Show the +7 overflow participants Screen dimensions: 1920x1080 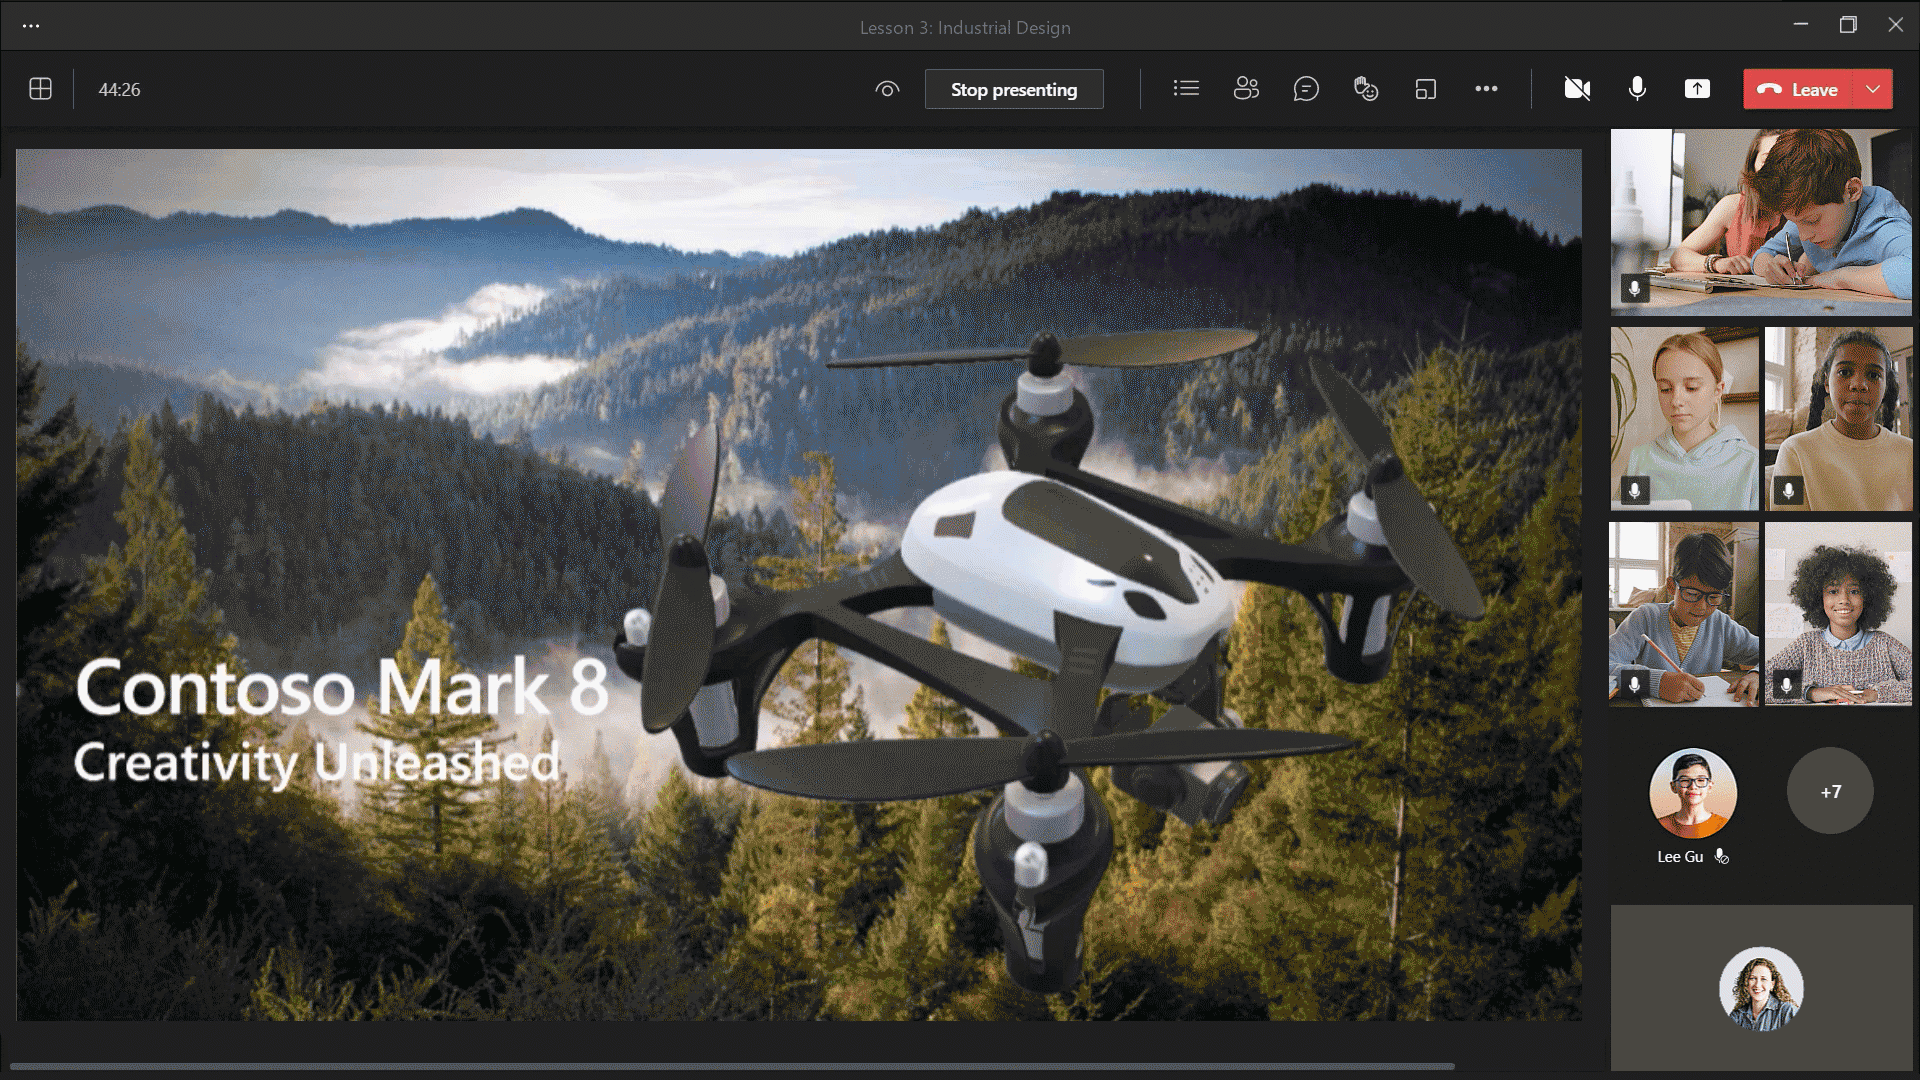point(1830,791)
